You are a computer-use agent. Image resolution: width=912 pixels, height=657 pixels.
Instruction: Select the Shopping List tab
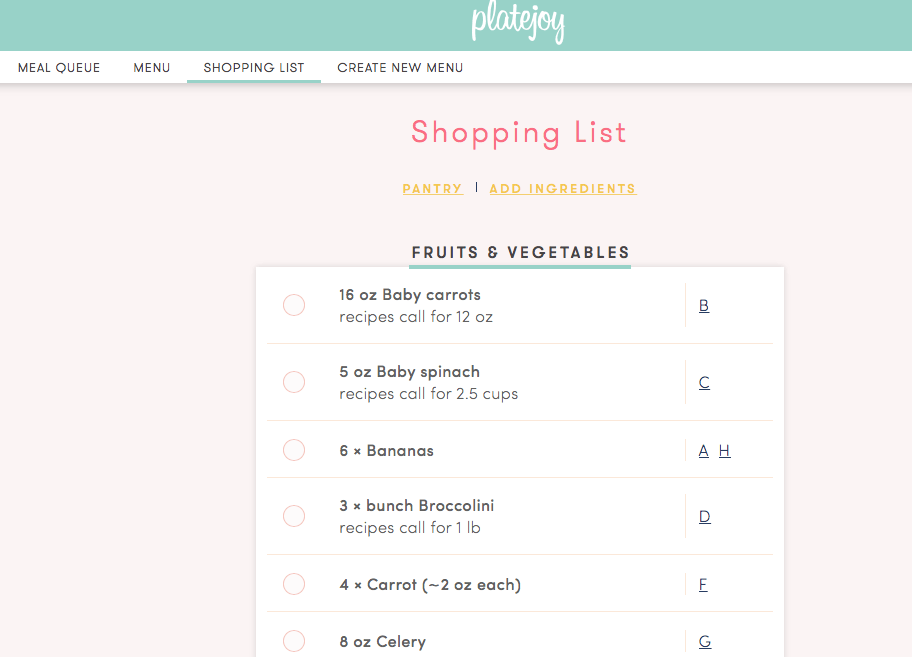tap(254, 67)
